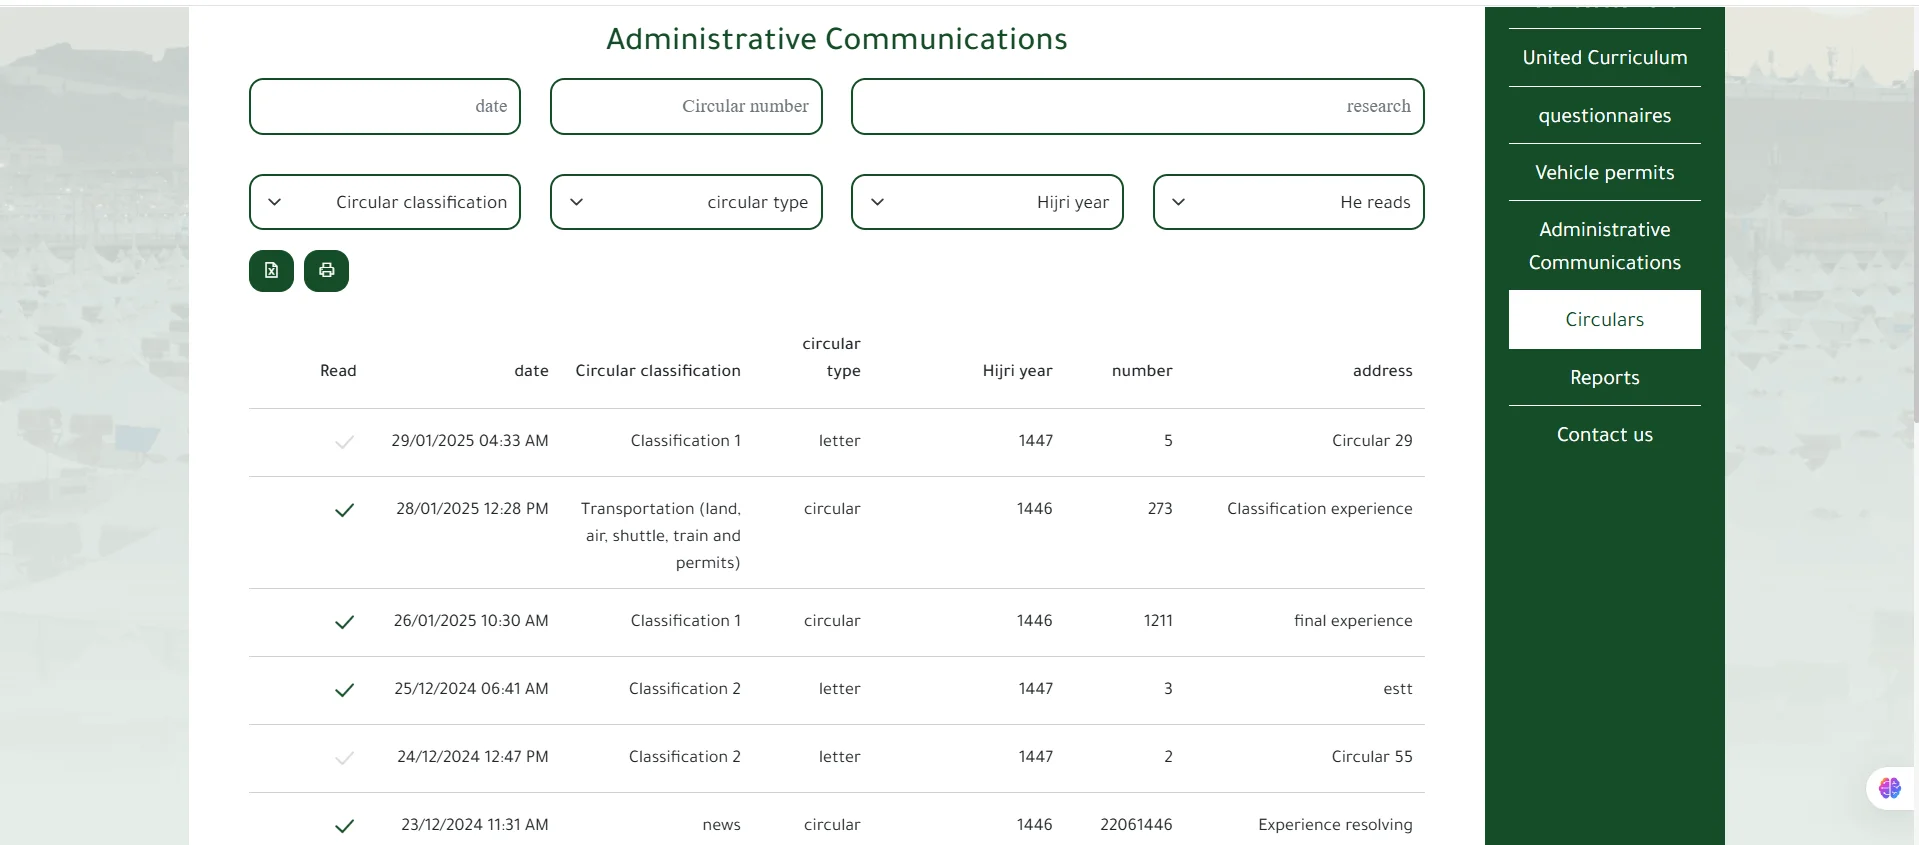Toggle read checkmark for final experience row

click(x=344, y=622)
